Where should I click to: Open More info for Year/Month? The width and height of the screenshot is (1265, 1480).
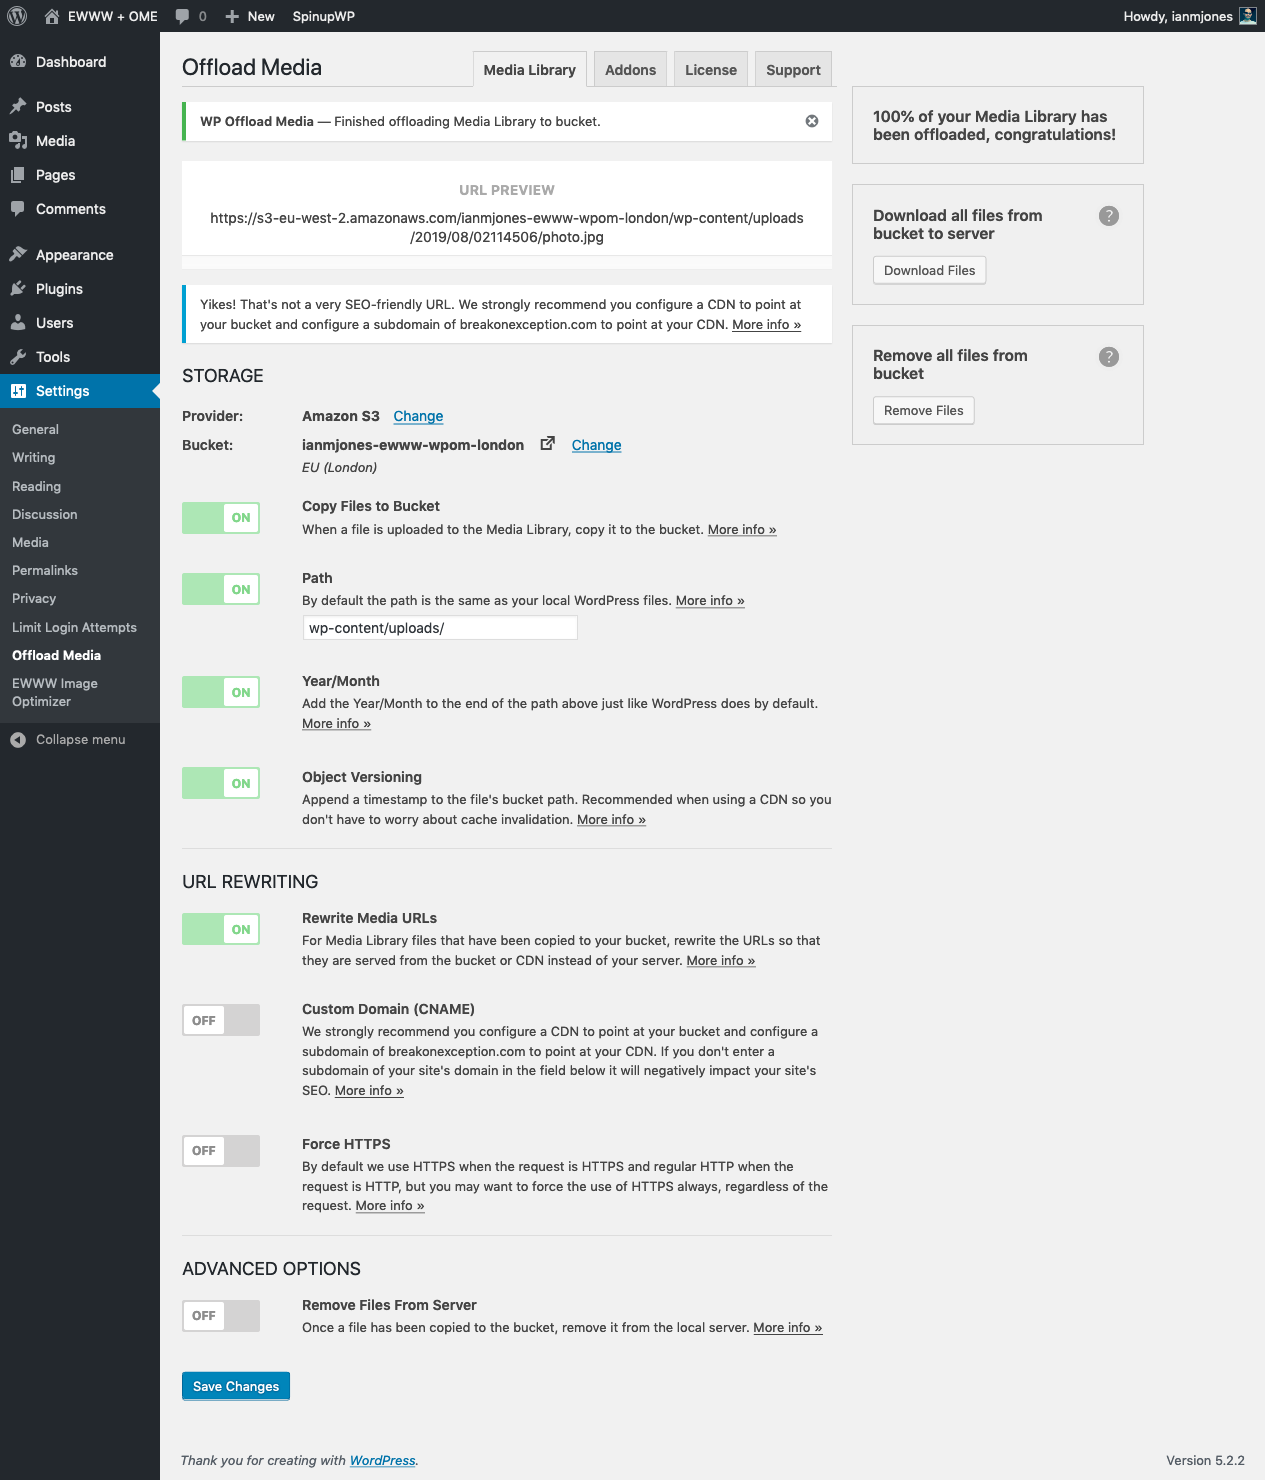[x=337, y=724]
